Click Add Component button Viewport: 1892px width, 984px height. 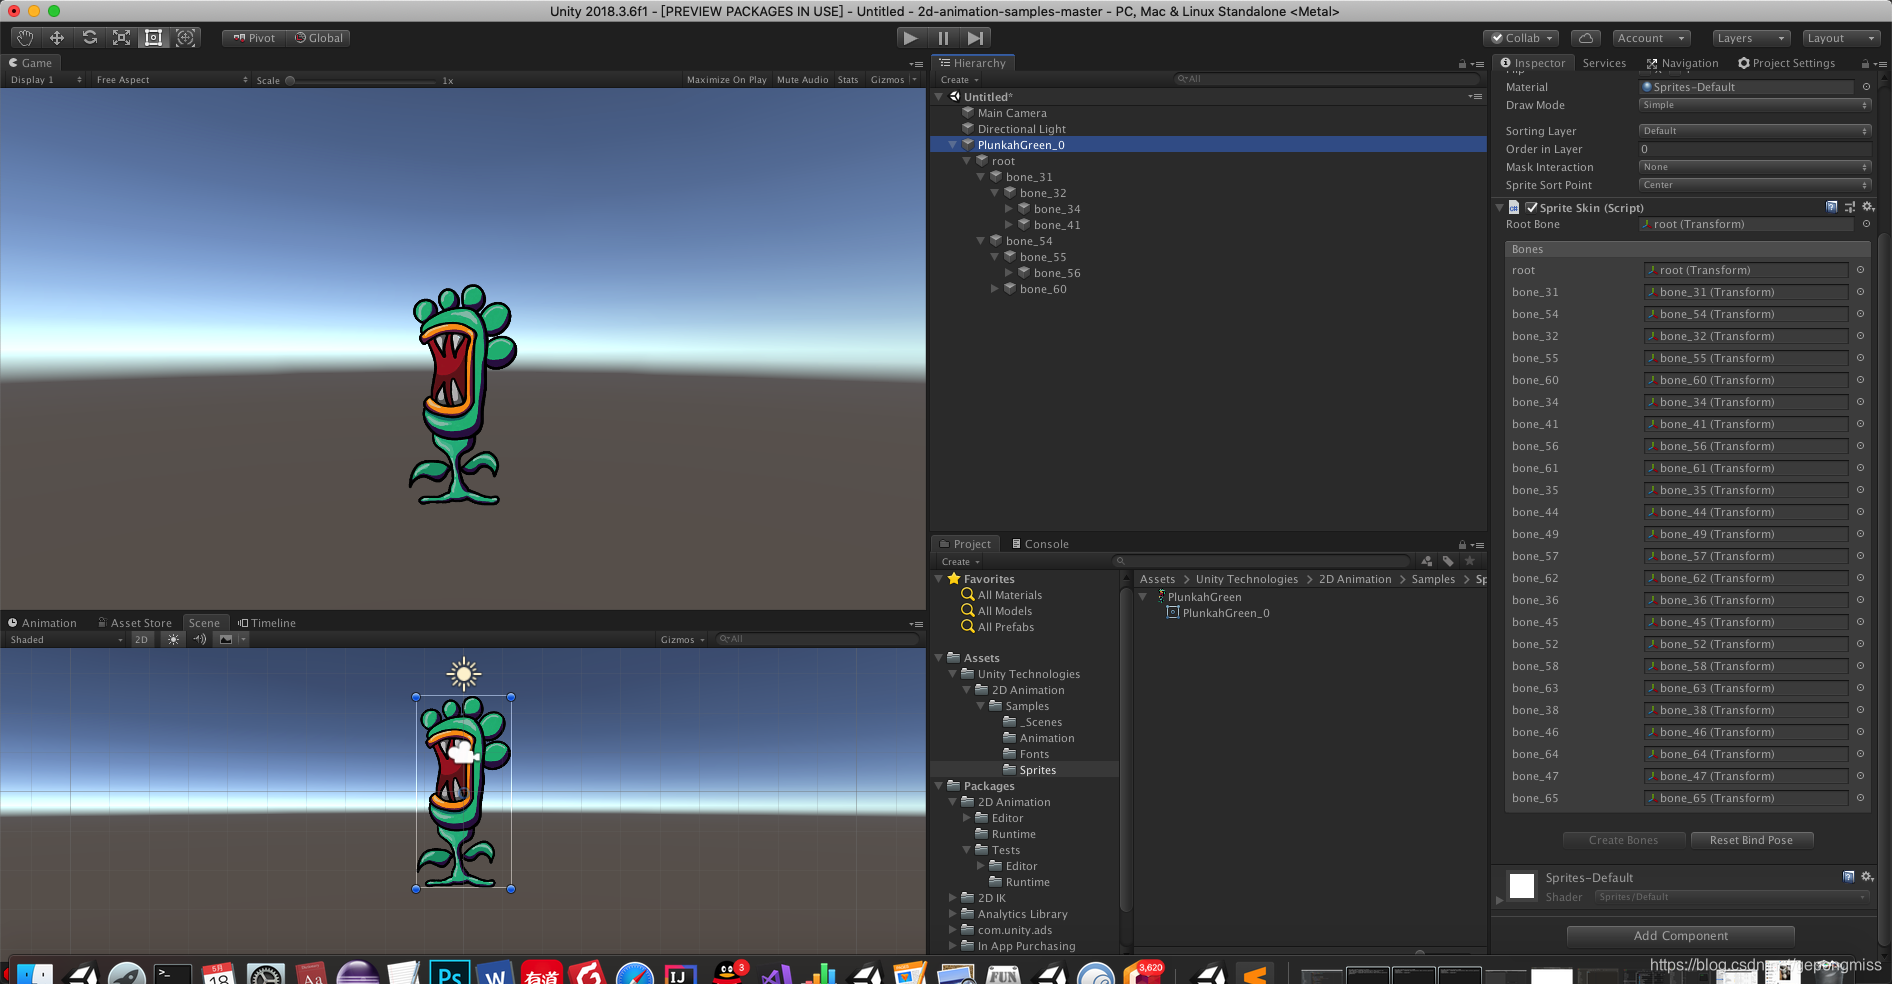(1680, 936)
